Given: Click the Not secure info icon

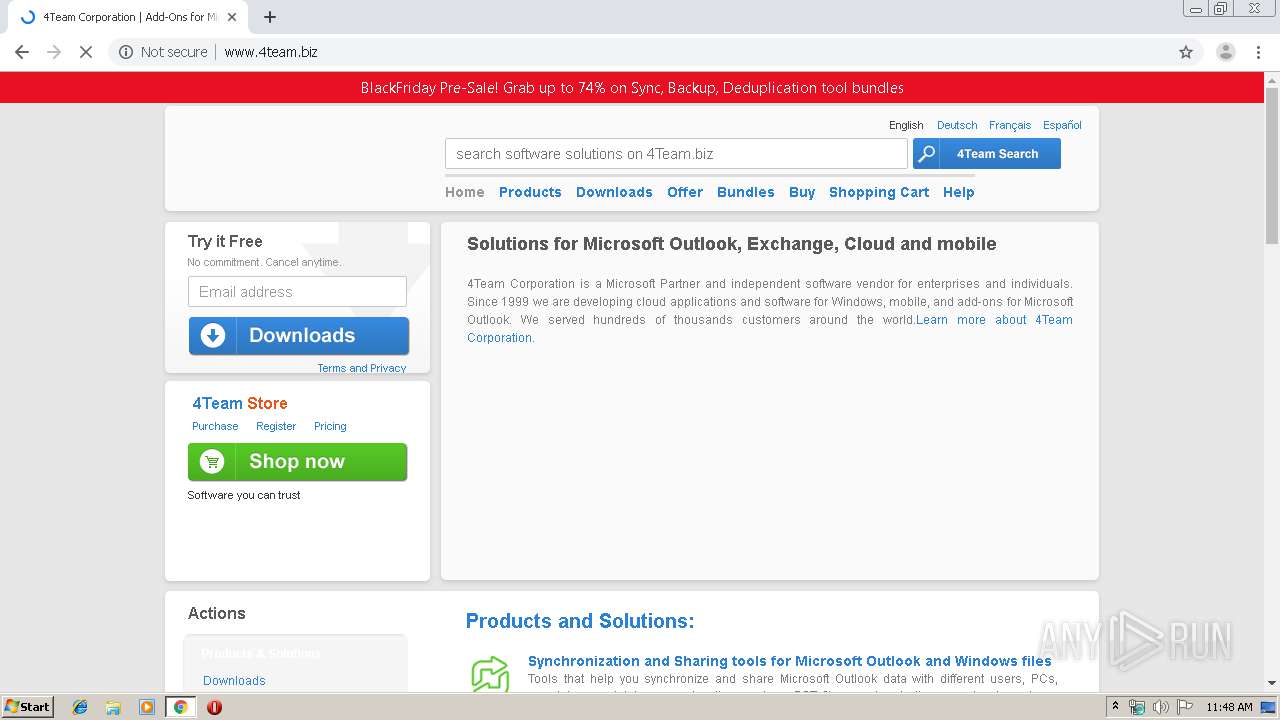Looking at the screenshot, I should pyautogui.click(x=126, y=52).
